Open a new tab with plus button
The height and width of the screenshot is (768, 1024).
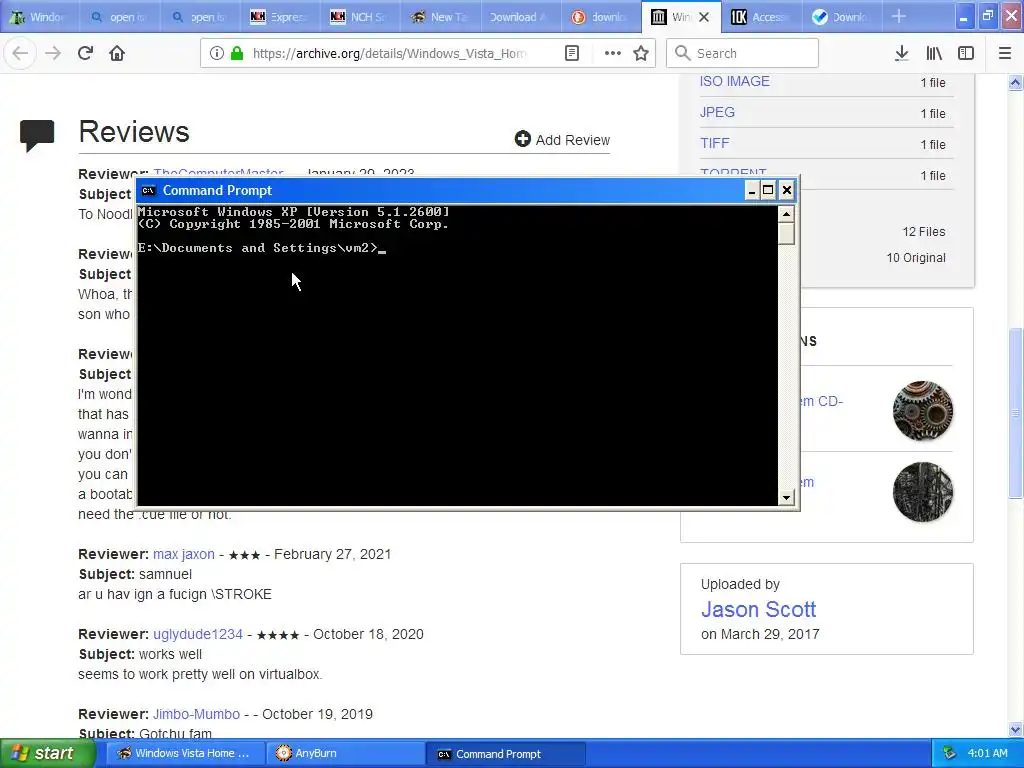pos(899,16)
